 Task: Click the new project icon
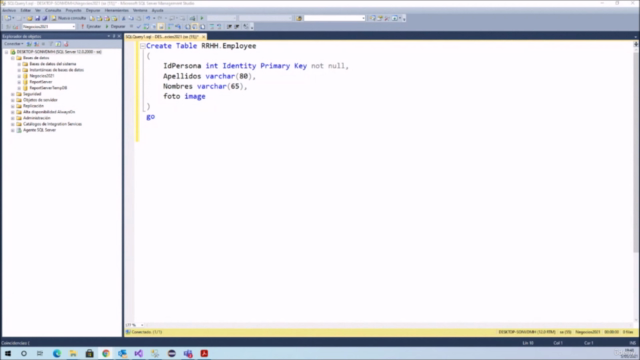(7, 18)
